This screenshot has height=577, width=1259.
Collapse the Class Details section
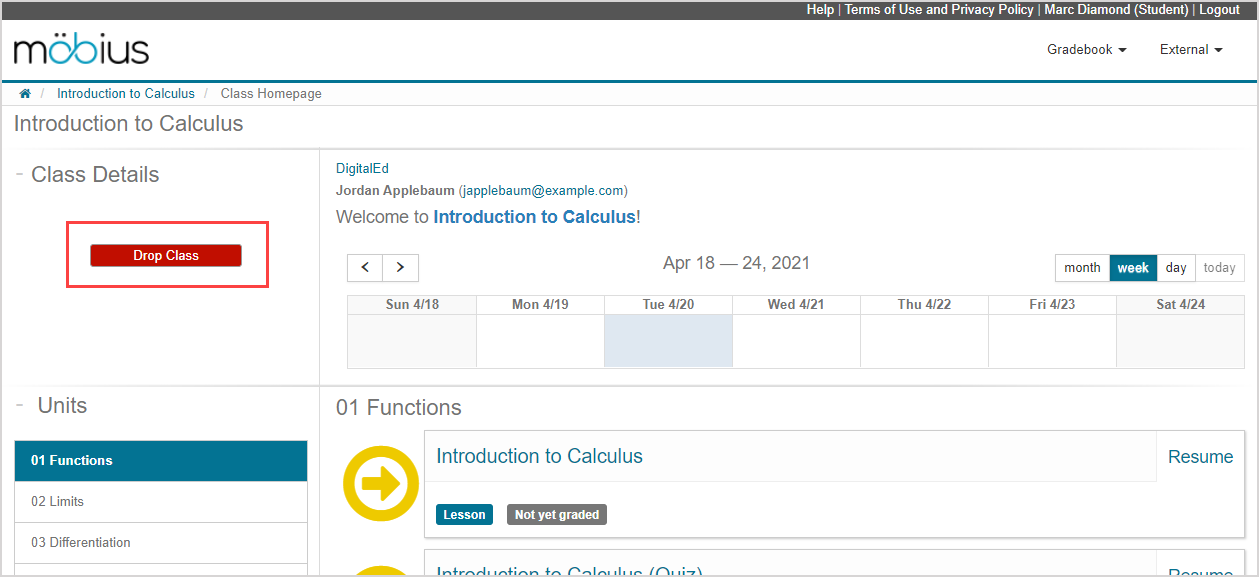tap(20, 174)
